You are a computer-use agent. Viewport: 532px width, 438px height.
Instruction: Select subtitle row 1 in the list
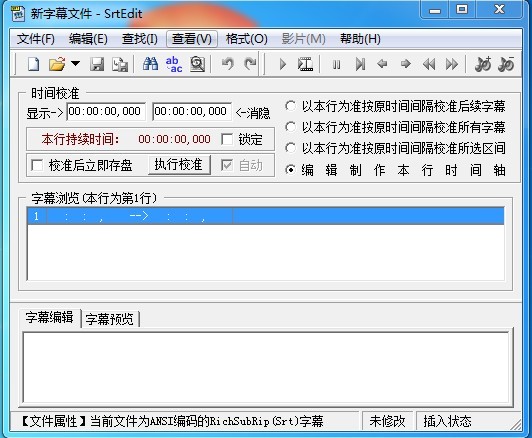coord(265,216)
